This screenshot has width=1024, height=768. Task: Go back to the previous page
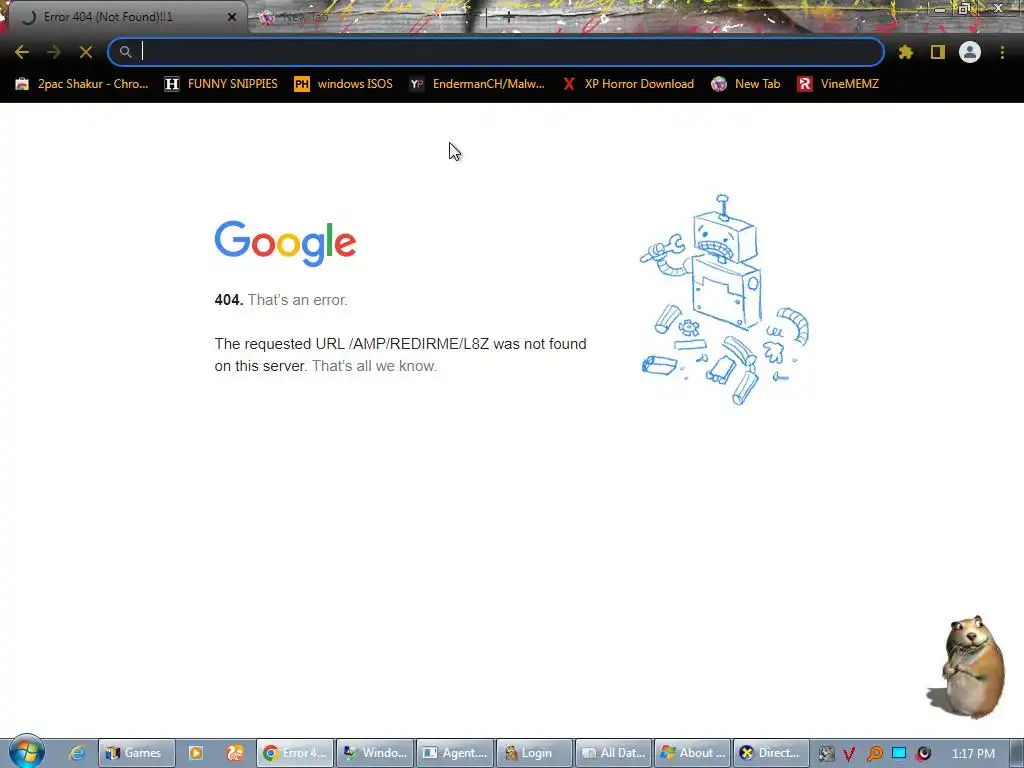[22, 52]
